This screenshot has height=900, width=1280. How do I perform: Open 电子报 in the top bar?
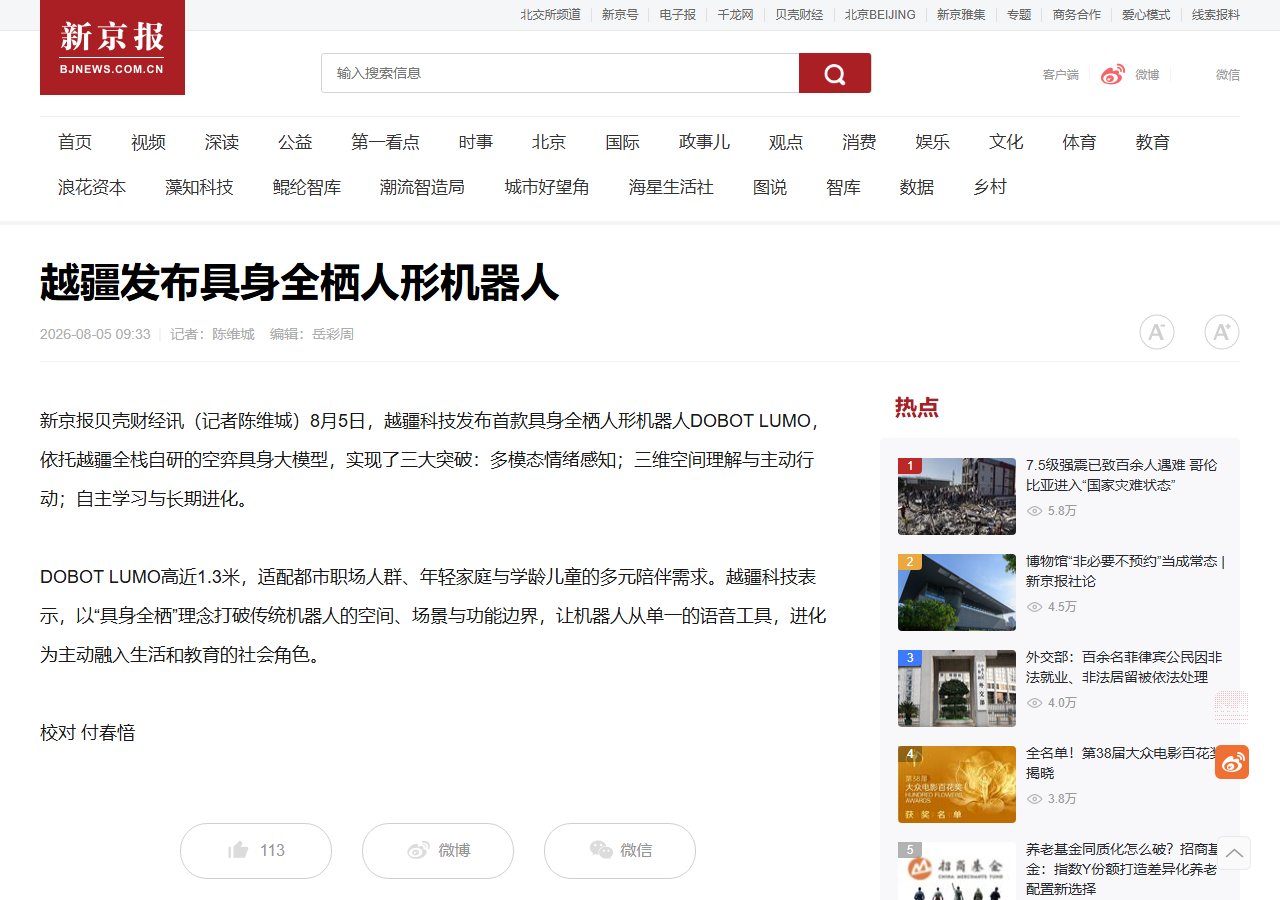pos(678,15)
